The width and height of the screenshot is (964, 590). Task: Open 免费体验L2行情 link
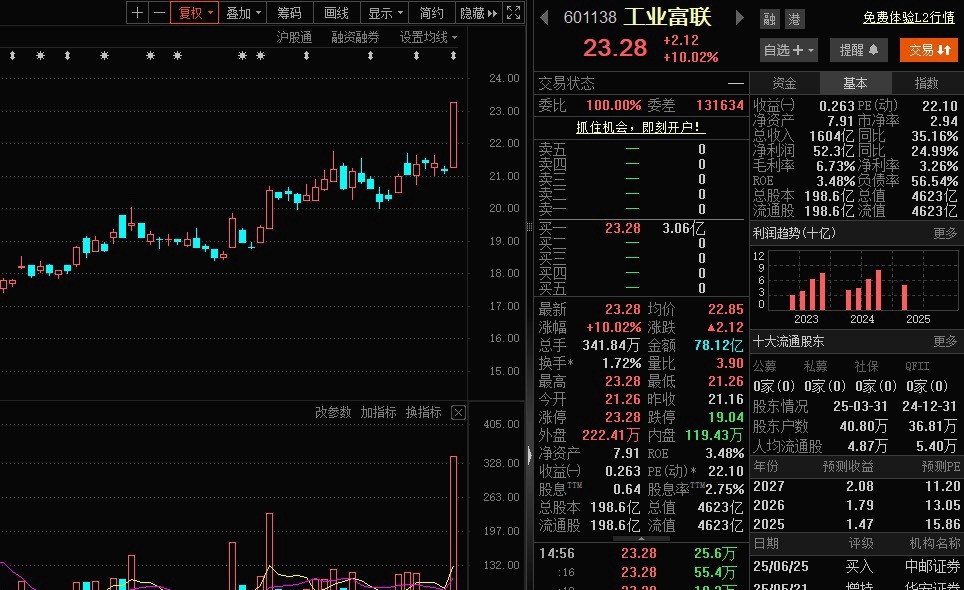point(909,17)
